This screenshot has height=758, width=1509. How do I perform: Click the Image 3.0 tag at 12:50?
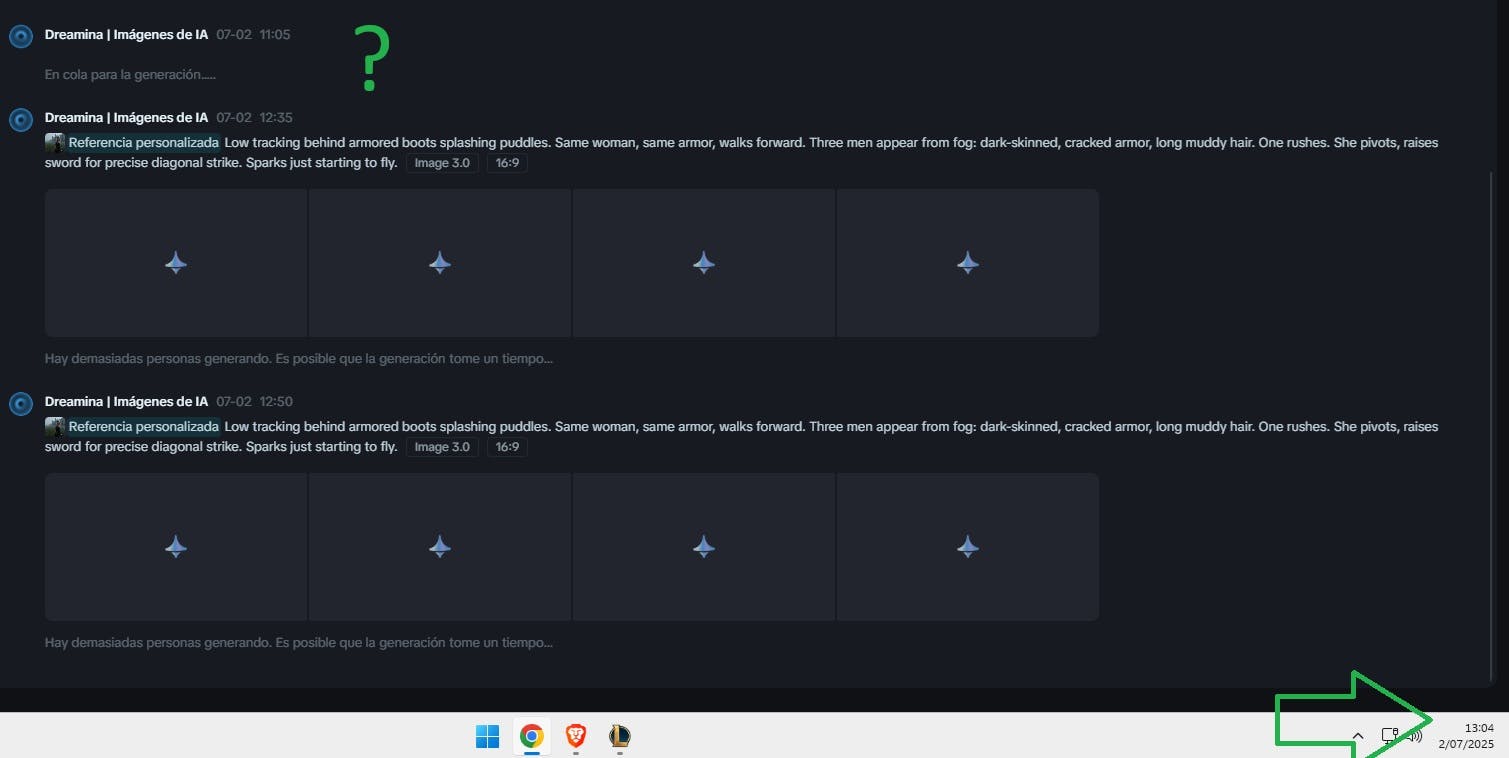click(442, 447)
